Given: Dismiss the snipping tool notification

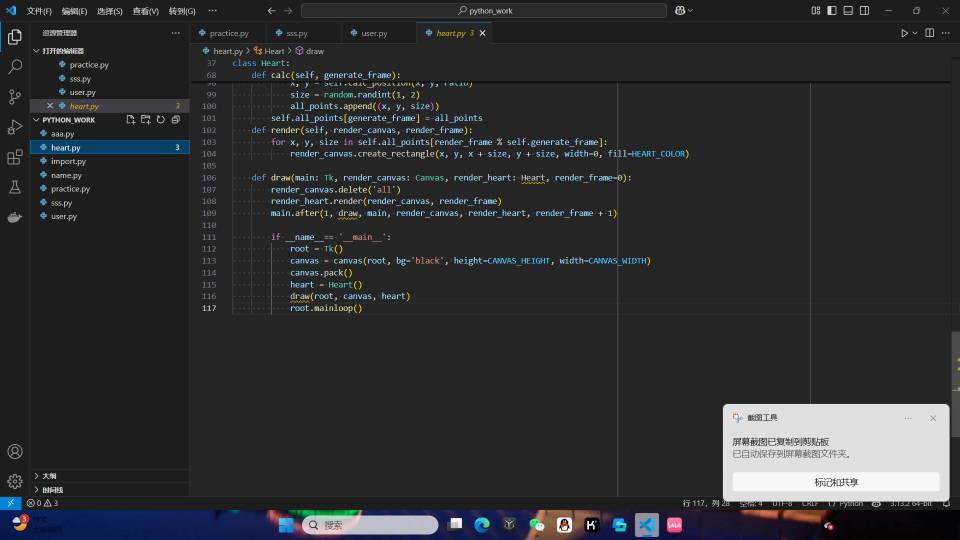Looking at the screenshot, I should 932,418.
